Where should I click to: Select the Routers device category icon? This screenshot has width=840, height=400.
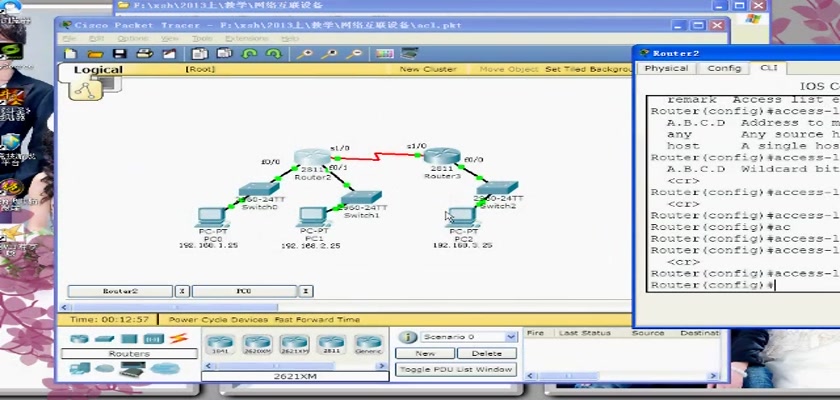point(79,338)
